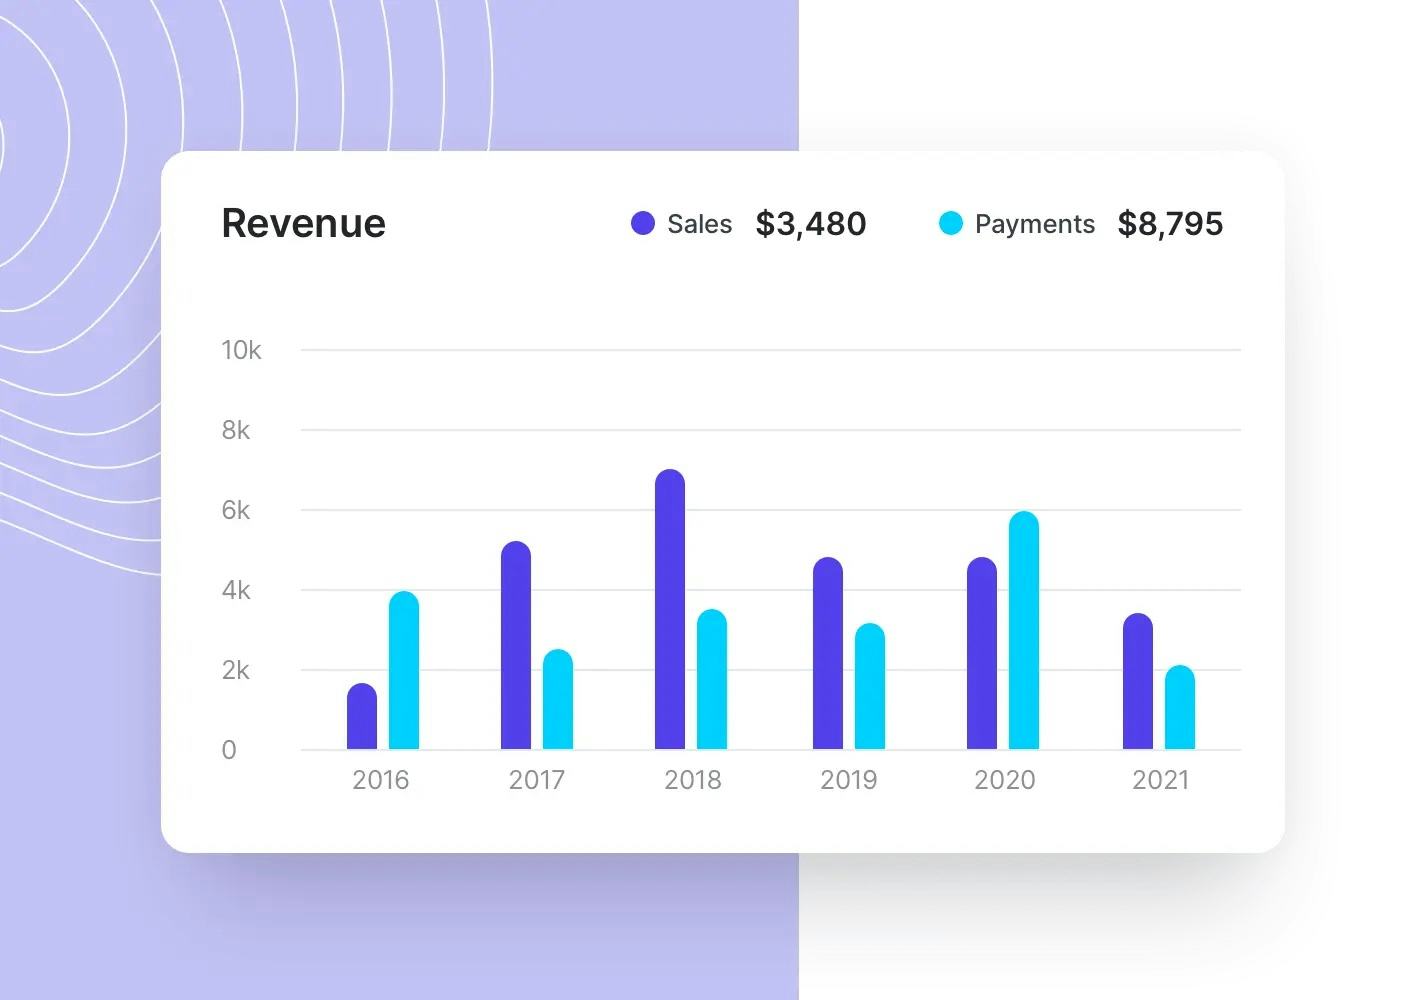Viewport: 1404px width, 1000px height.
Task: Click the Revenue chart title
Action: [303, 222]
